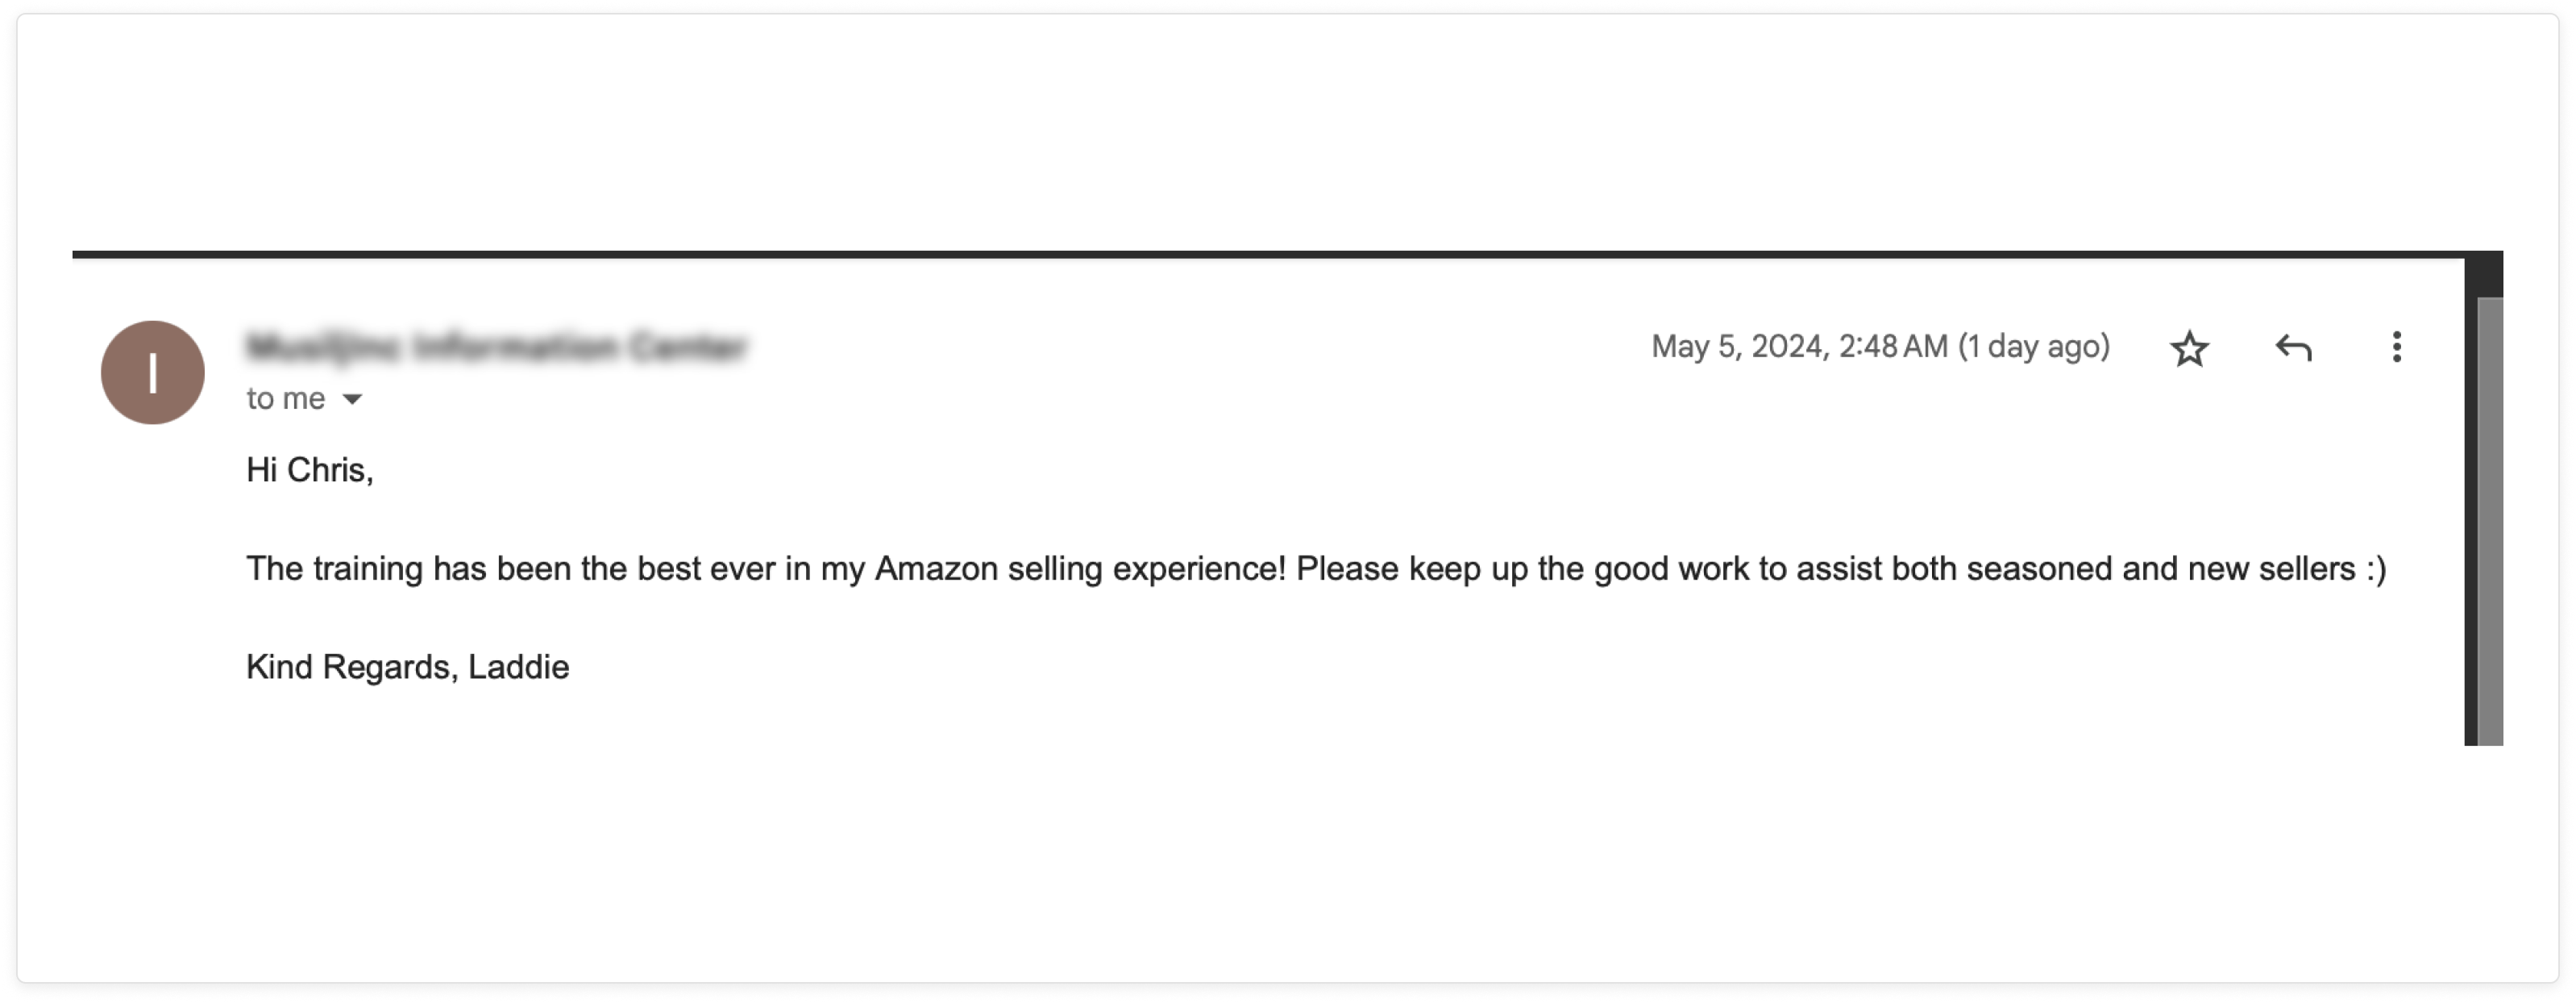
Task: Click the gray vertical scrollbar thumb
Action: (x=2490, y=520)
